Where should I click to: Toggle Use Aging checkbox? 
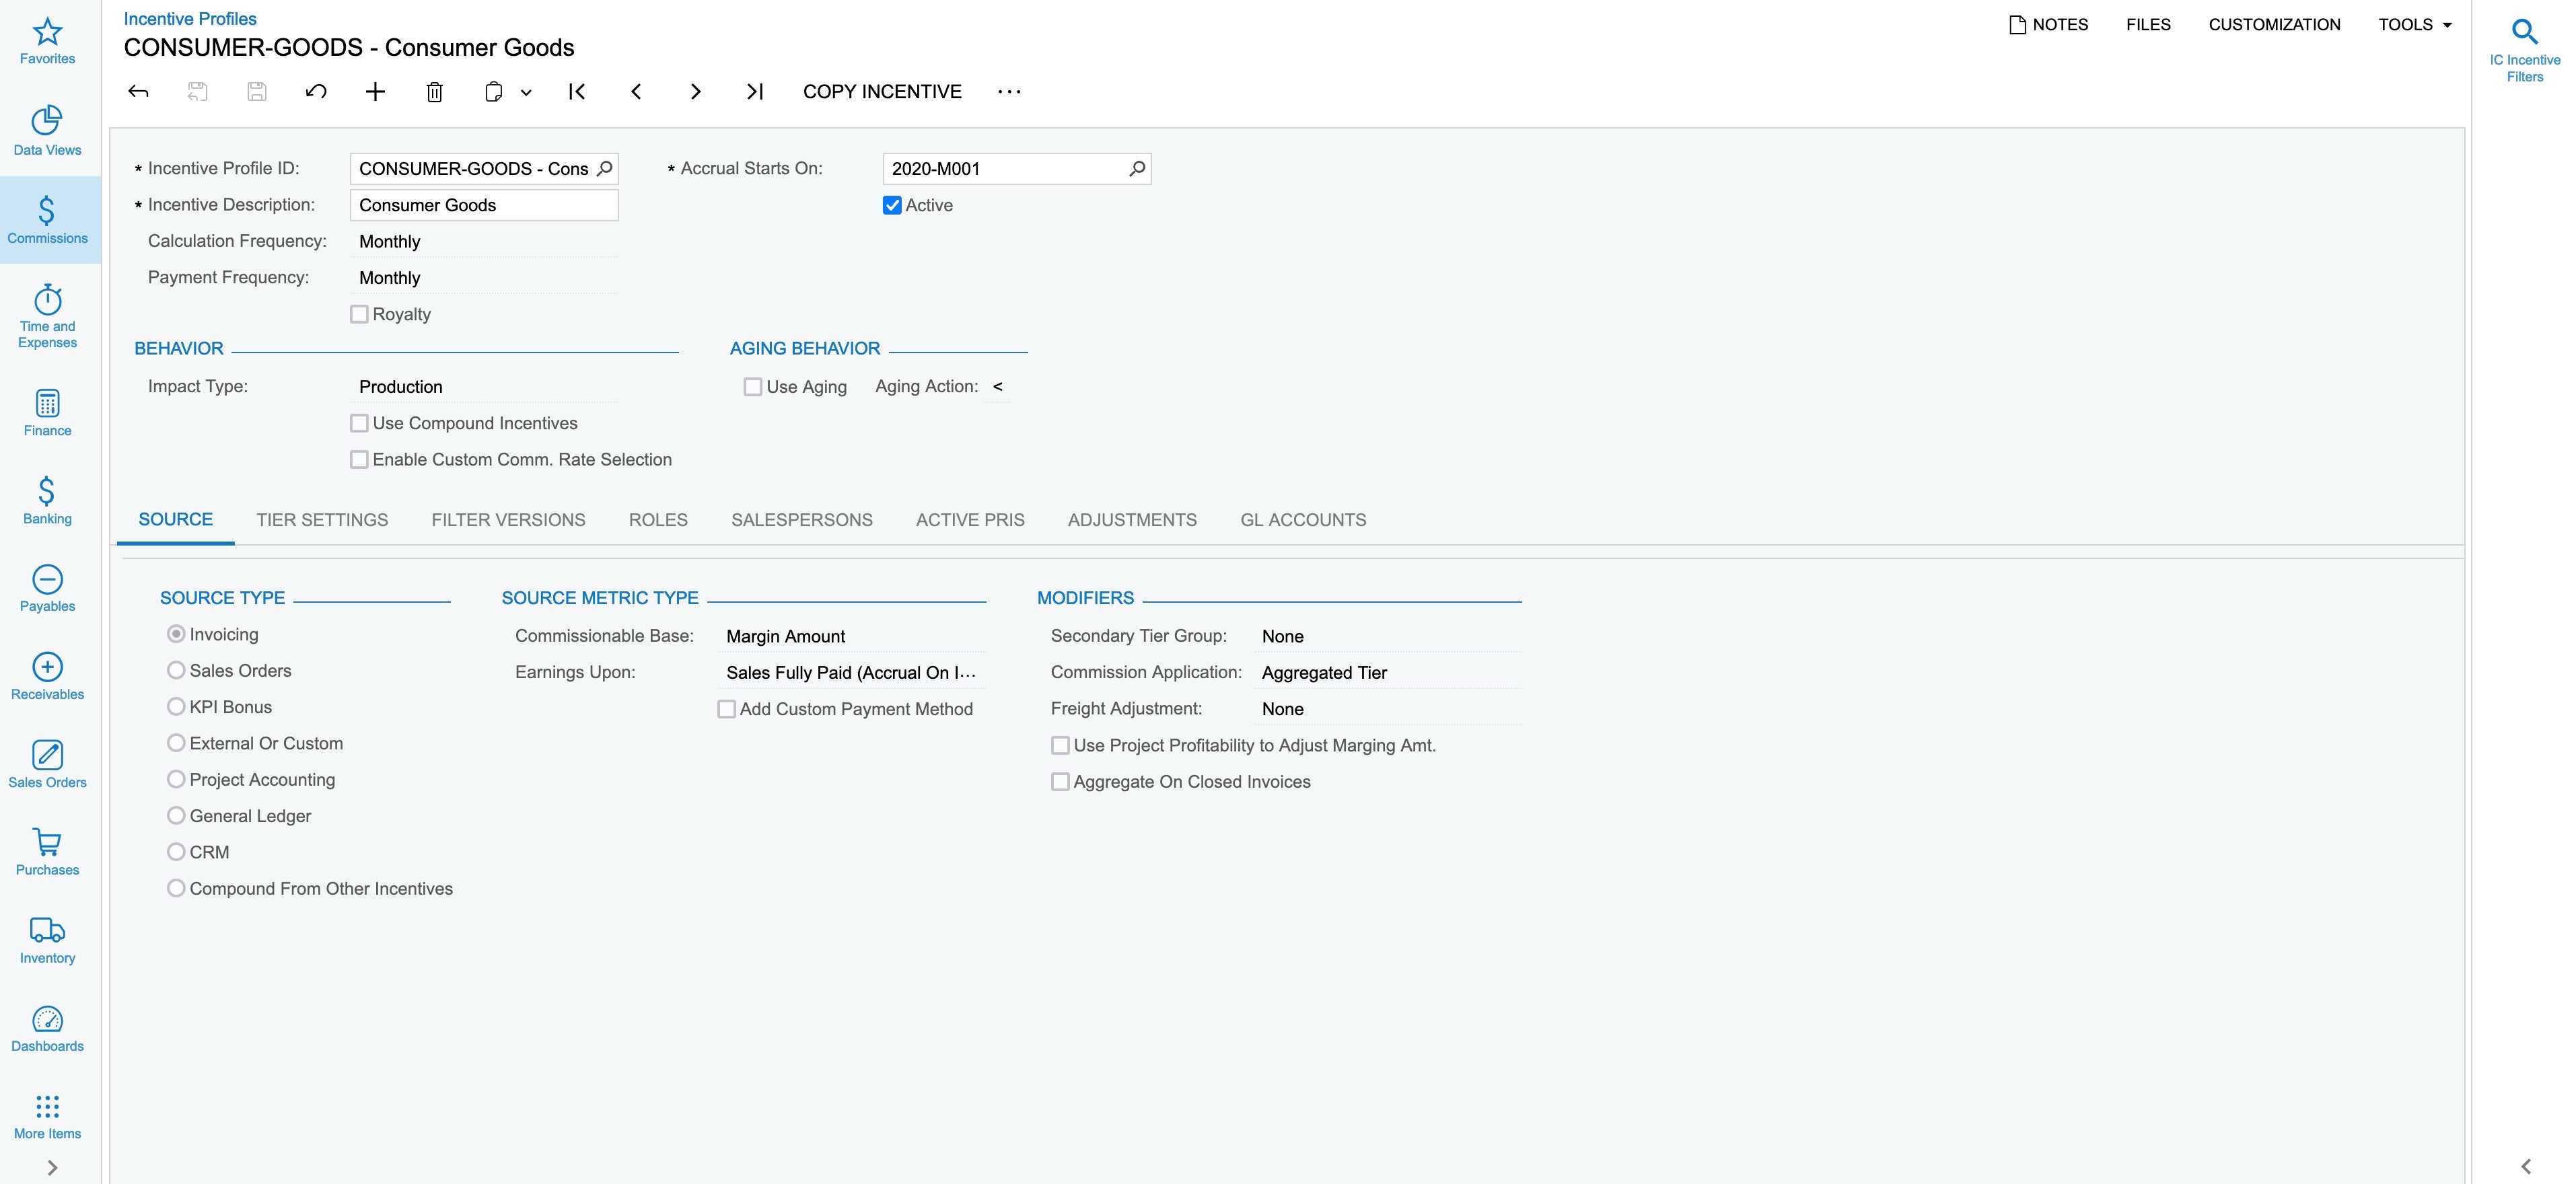(752, 386)
